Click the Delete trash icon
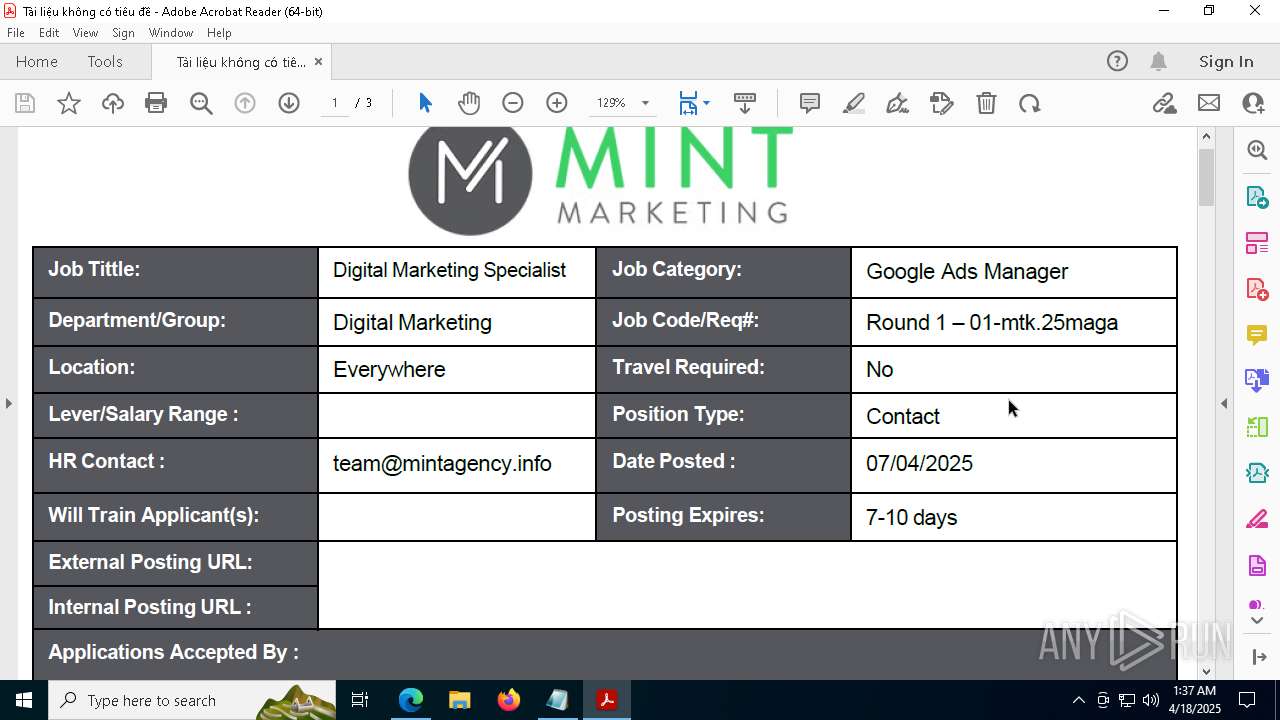The width and height of the screenshot is (1280, 720). point(986,103)
